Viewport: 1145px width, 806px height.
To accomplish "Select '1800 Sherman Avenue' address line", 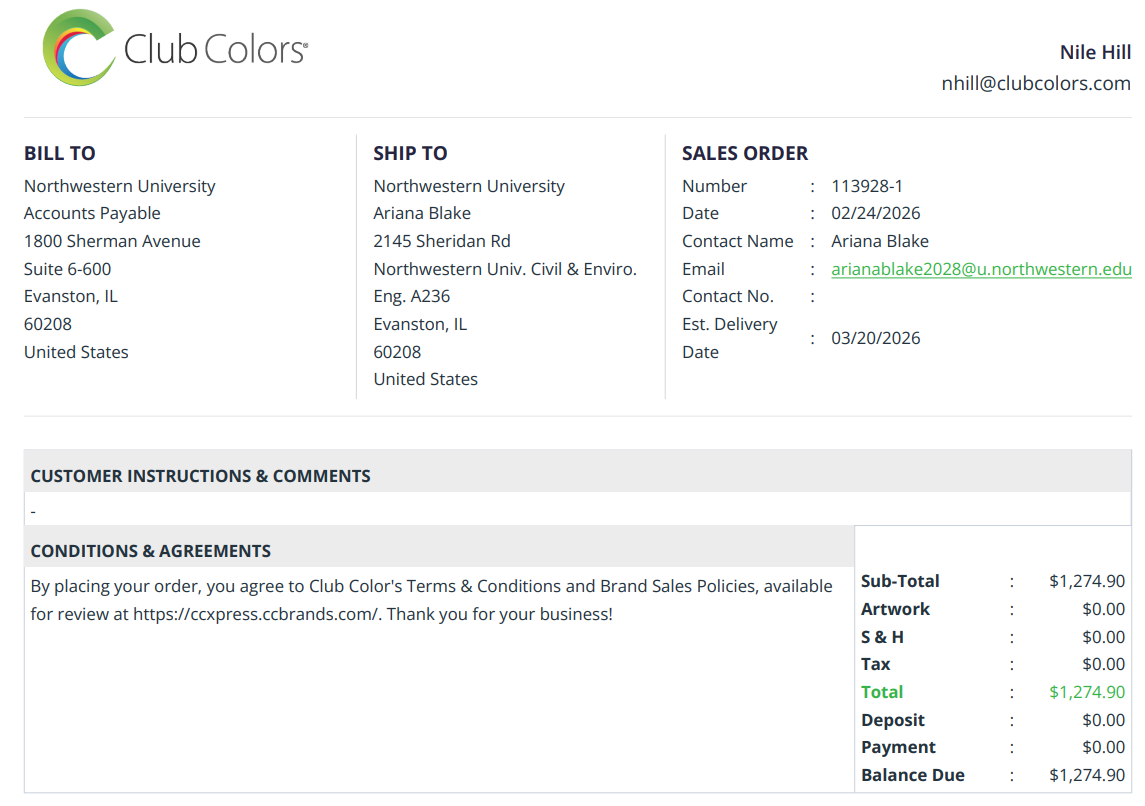I will (112, 241).
